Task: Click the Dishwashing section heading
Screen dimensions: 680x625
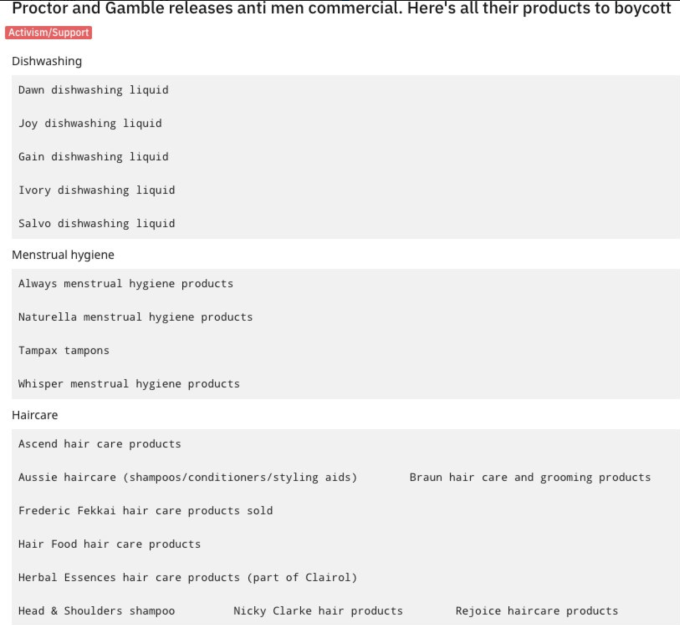Action: 47,61
